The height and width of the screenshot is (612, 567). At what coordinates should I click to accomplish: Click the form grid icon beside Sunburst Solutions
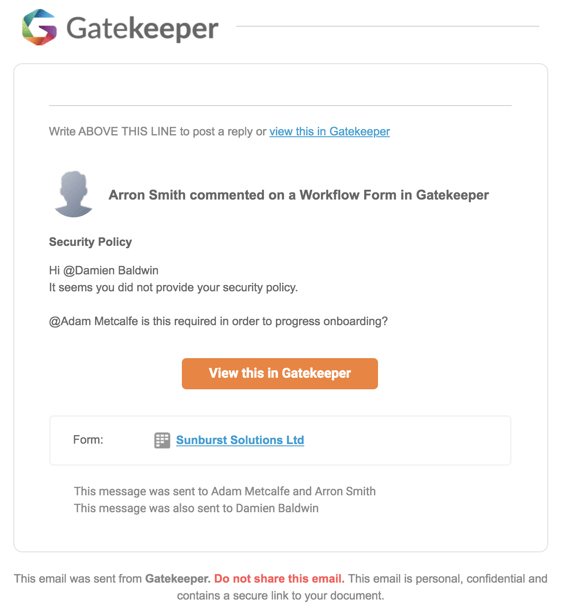pos(162,440)
